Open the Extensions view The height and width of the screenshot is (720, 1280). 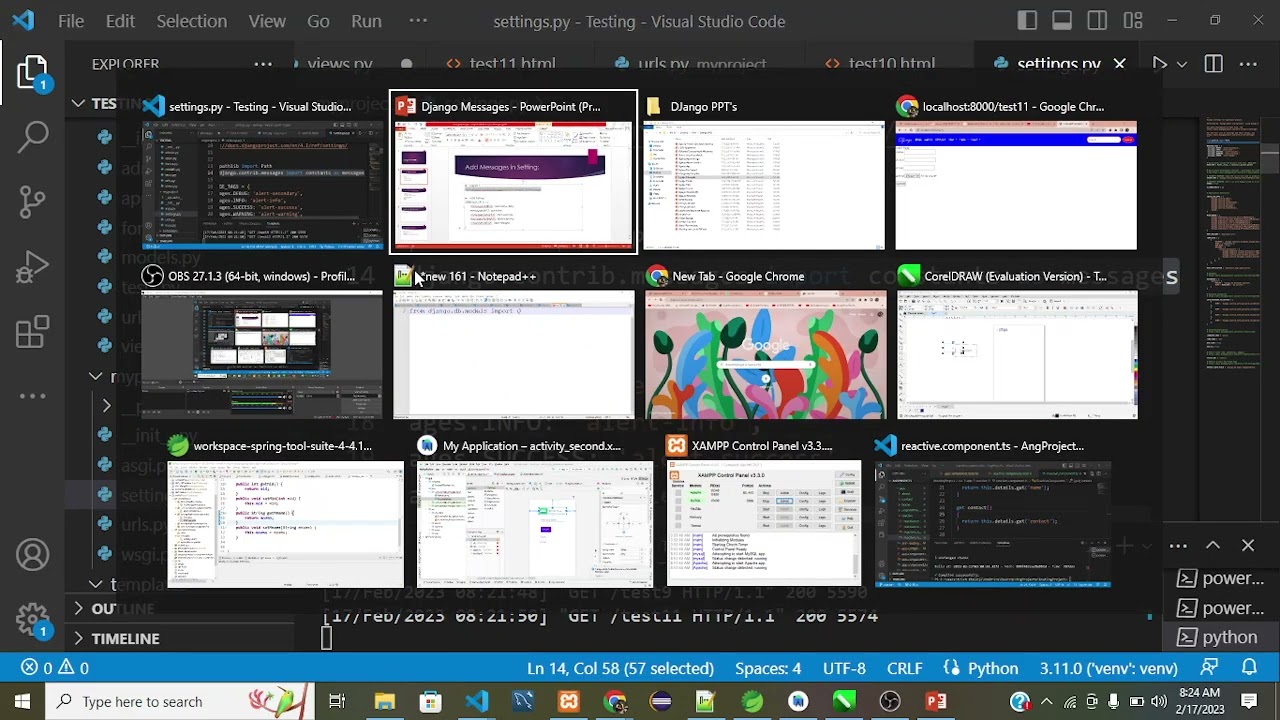point(33,332)
